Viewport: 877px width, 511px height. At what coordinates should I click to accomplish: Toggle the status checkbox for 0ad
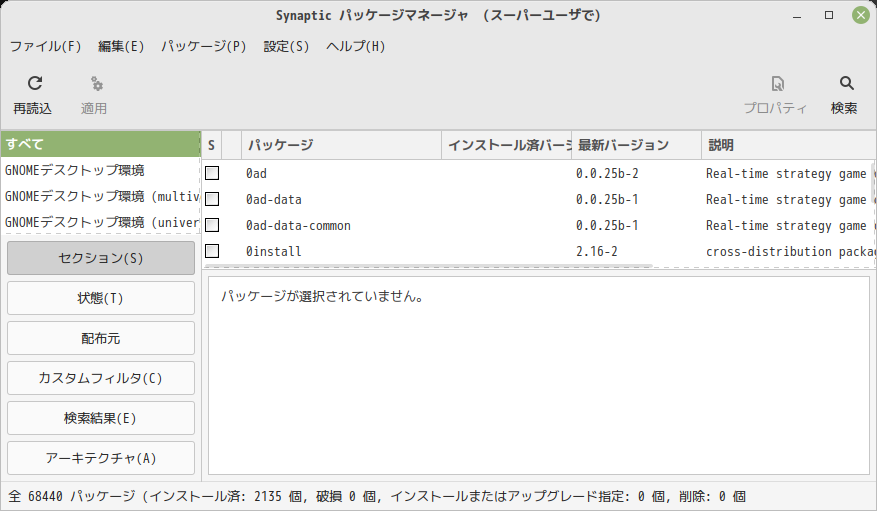[212, 173]
